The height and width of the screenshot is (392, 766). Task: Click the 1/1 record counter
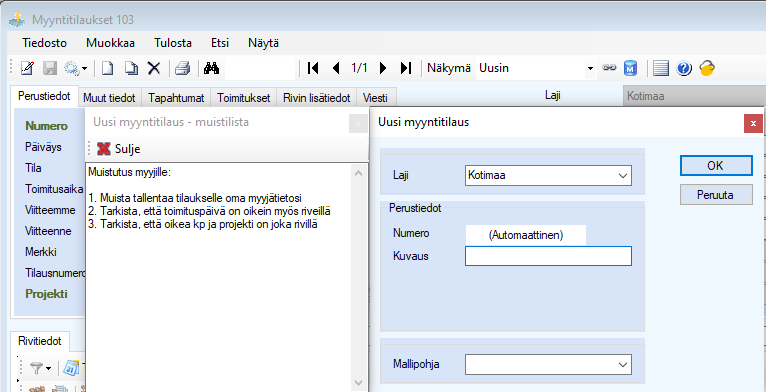point(359,68)
